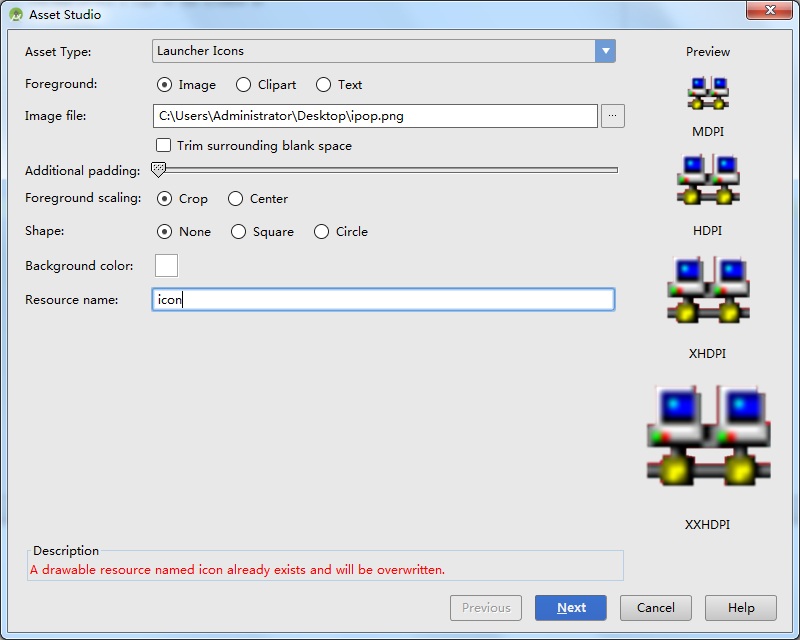Click the HDPI preview icon

pyautogui.click(x=708, y=180)
